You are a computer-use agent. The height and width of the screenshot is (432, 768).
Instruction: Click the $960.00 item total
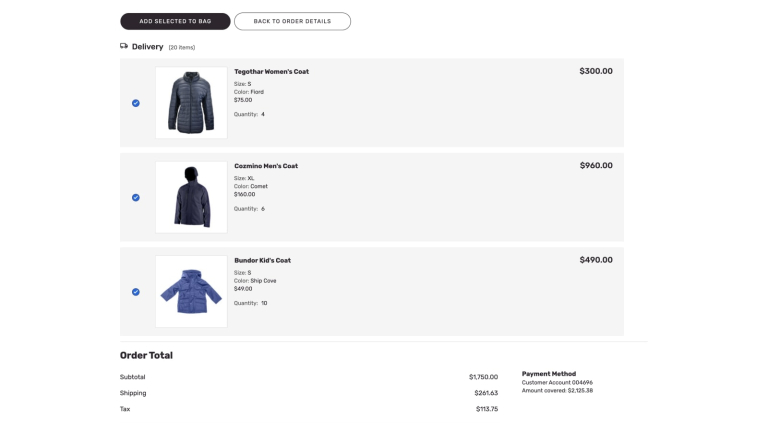[x=596, y=165]
